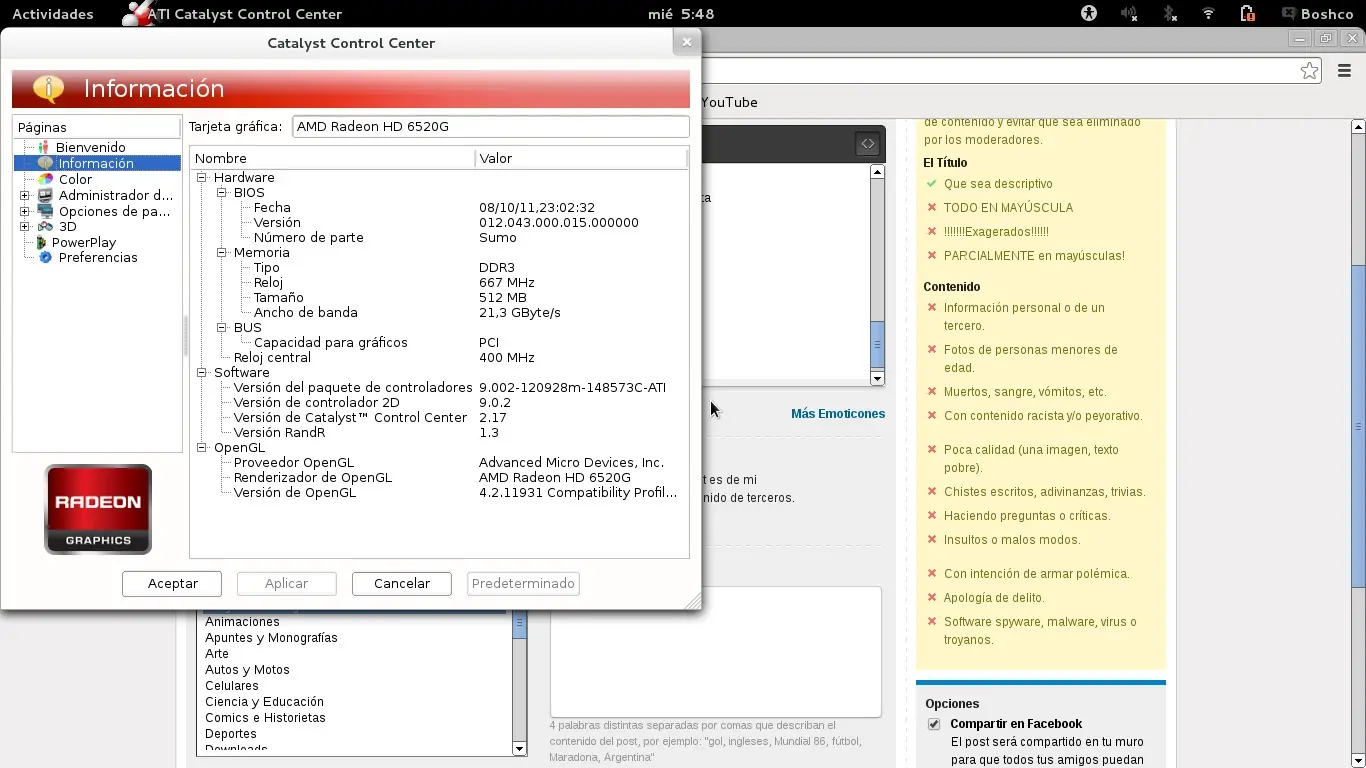Click the tags text area in browser
This screenshot has width=1366, height=768.
coord(716,652)
